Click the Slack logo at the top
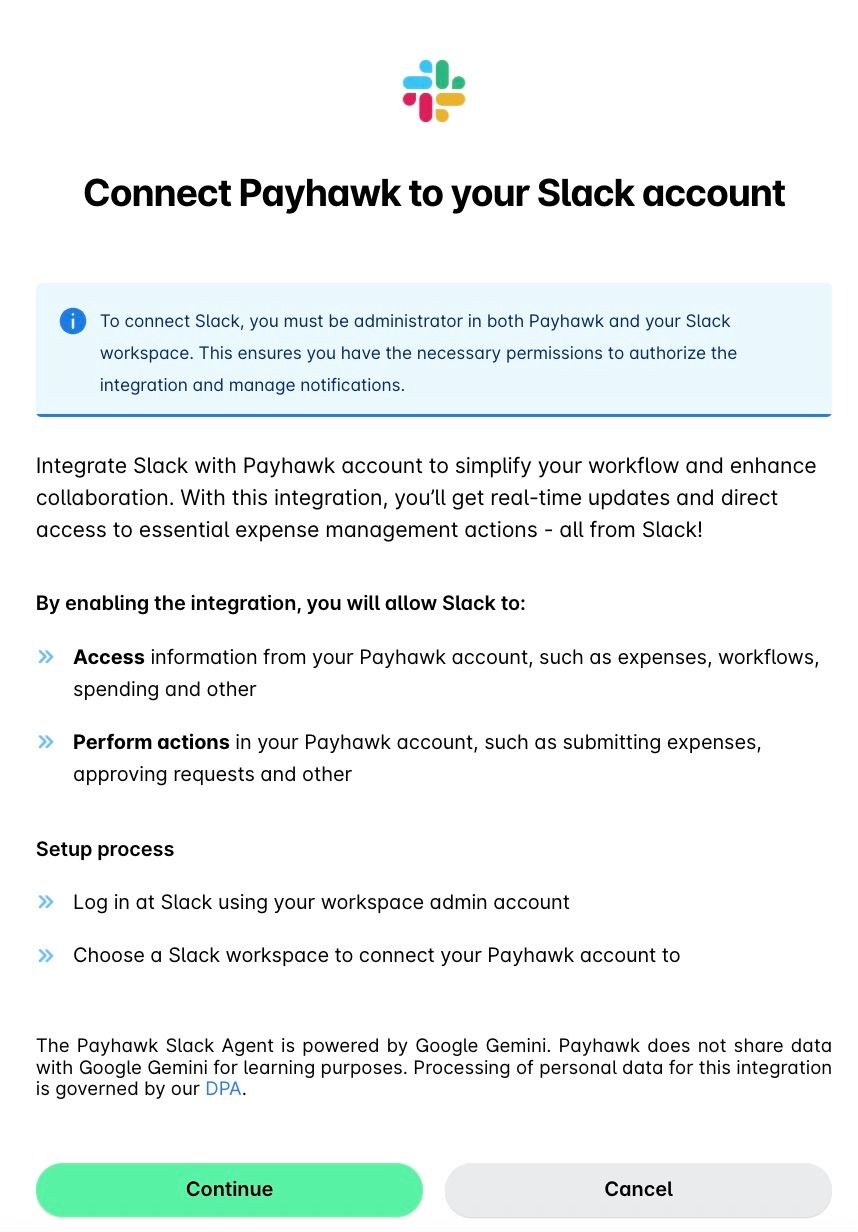858x1232 pixels. pyautogui.click(x=433, y=90)
